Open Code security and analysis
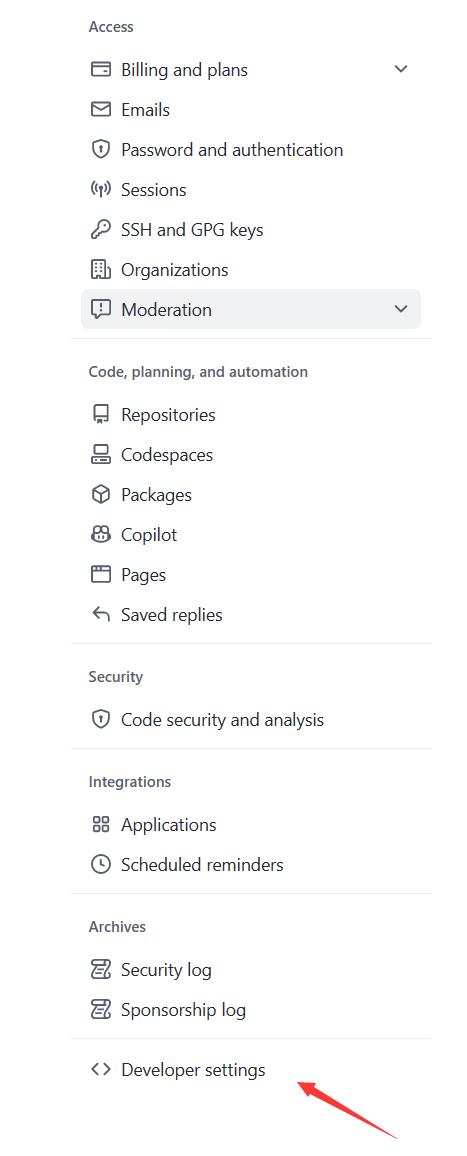 click(x=251, y=719)
